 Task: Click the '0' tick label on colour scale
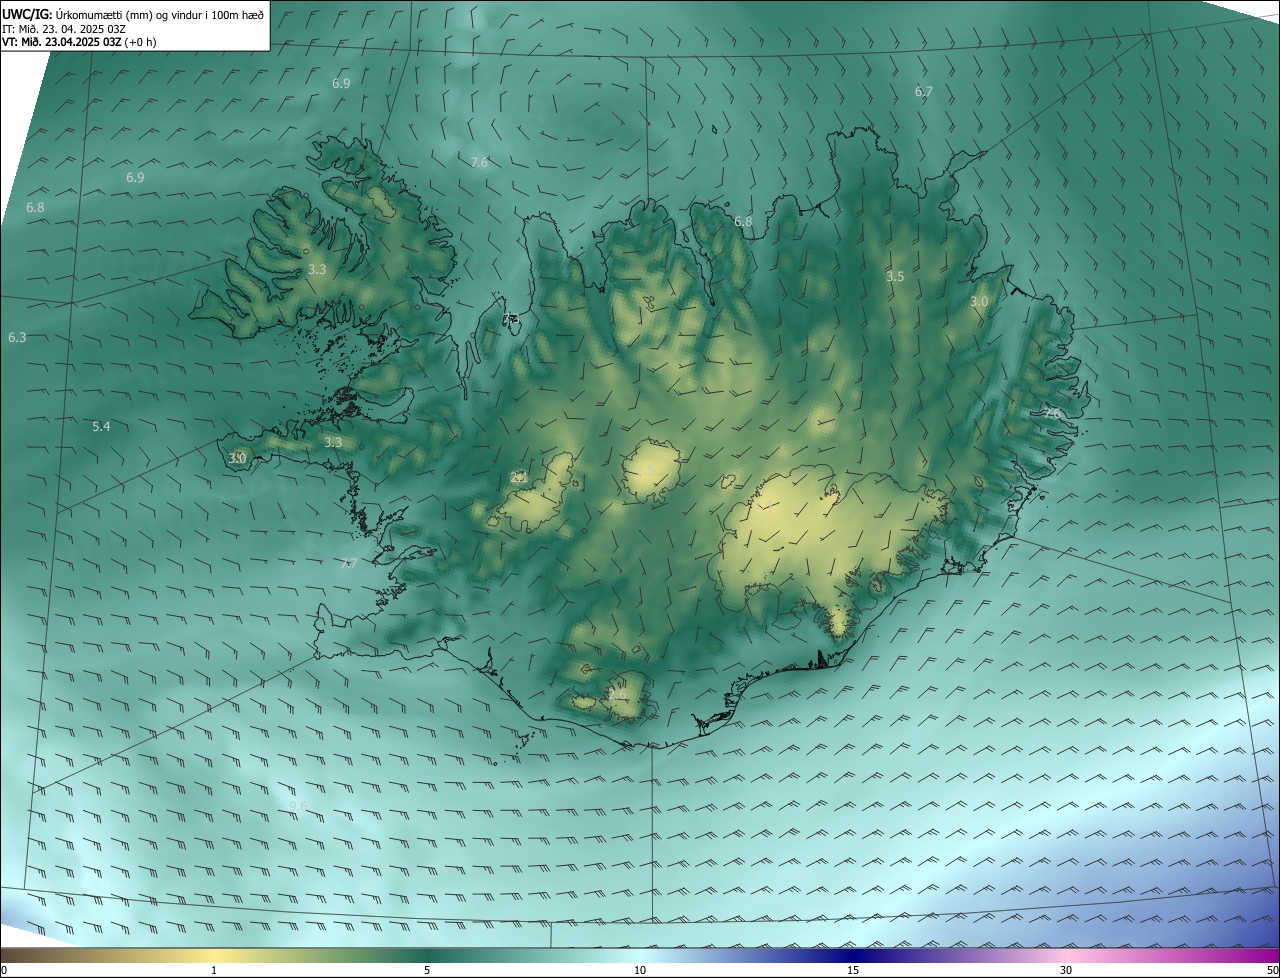pos(4,970)
